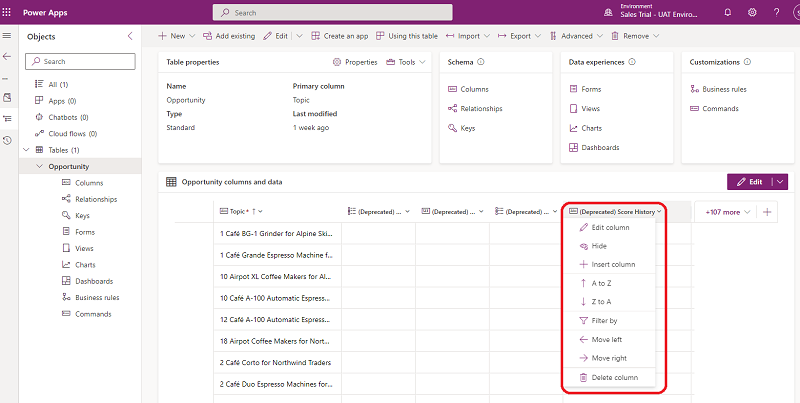
Task: Click the Data experiences info icon
Action: (x=632, y=62)
